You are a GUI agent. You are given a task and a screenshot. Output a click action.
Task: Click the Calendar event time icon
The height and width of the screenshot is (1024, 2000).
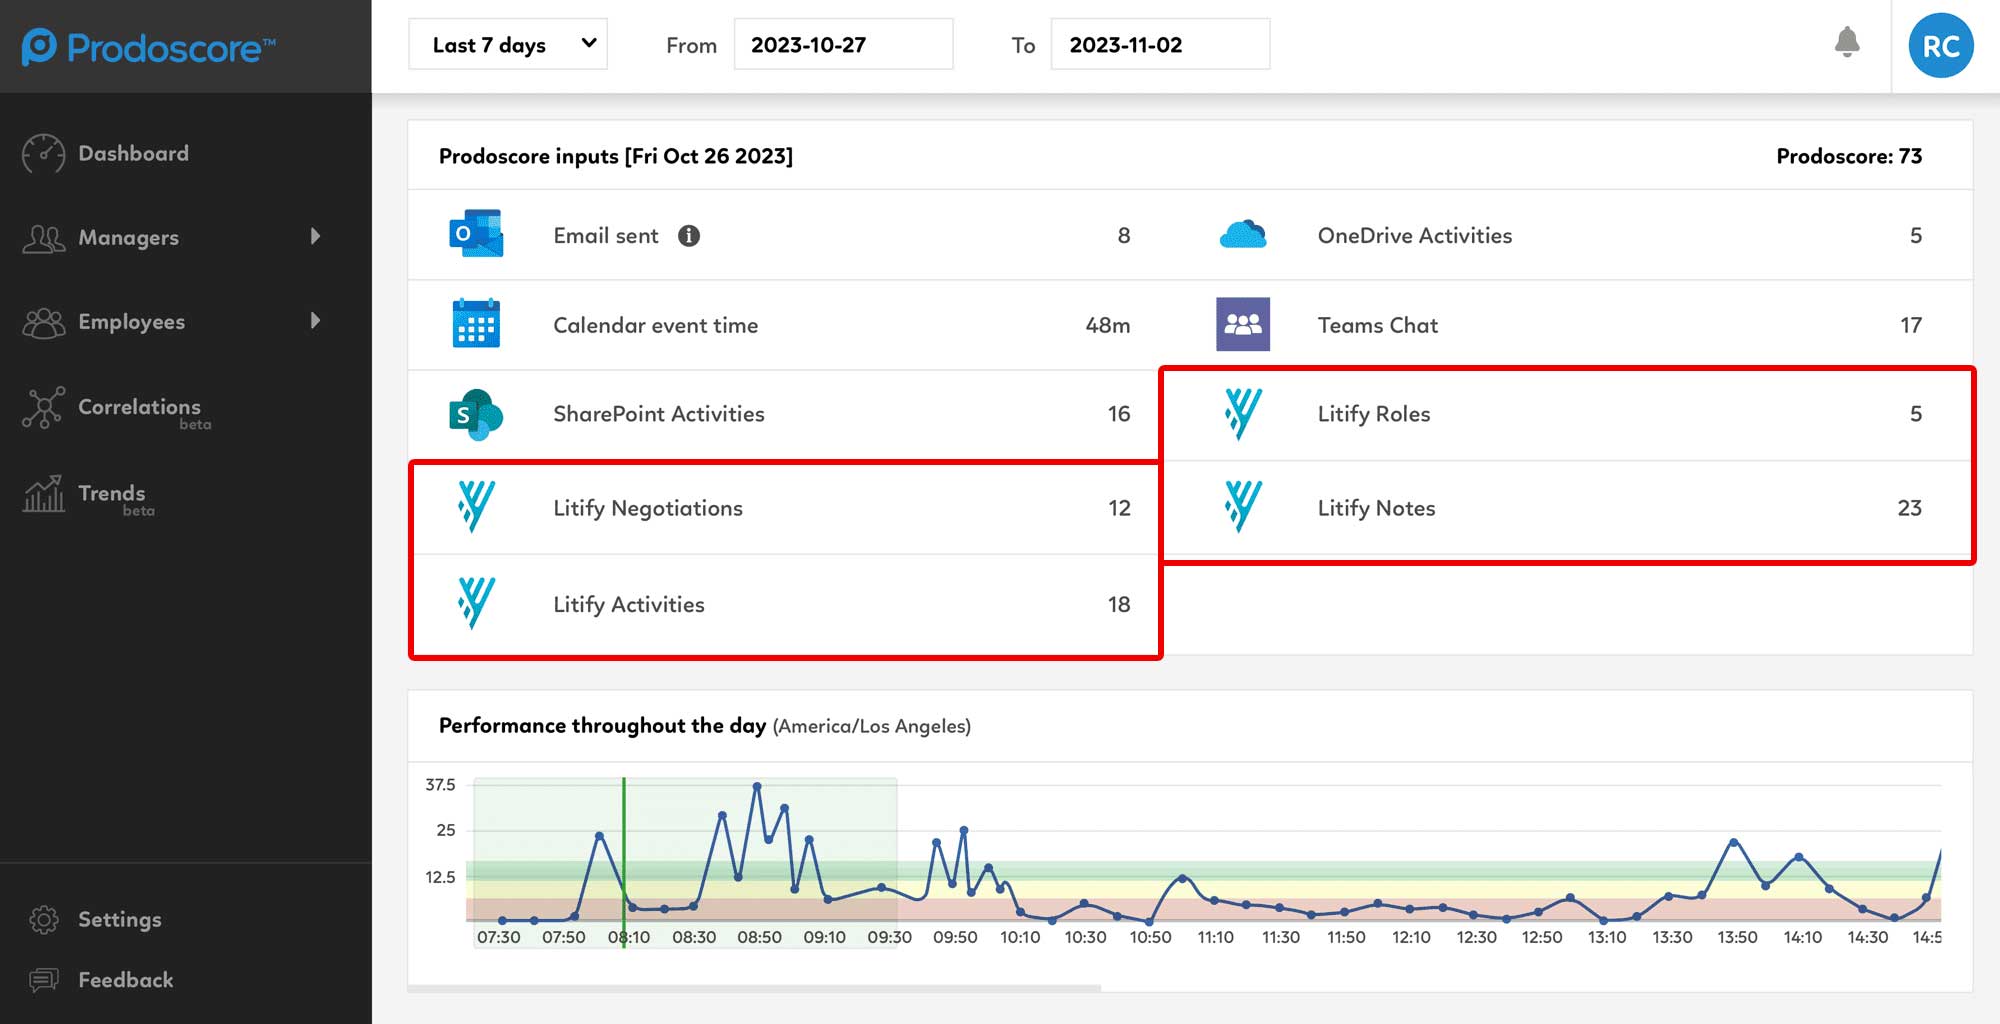(x=476, y=323)
